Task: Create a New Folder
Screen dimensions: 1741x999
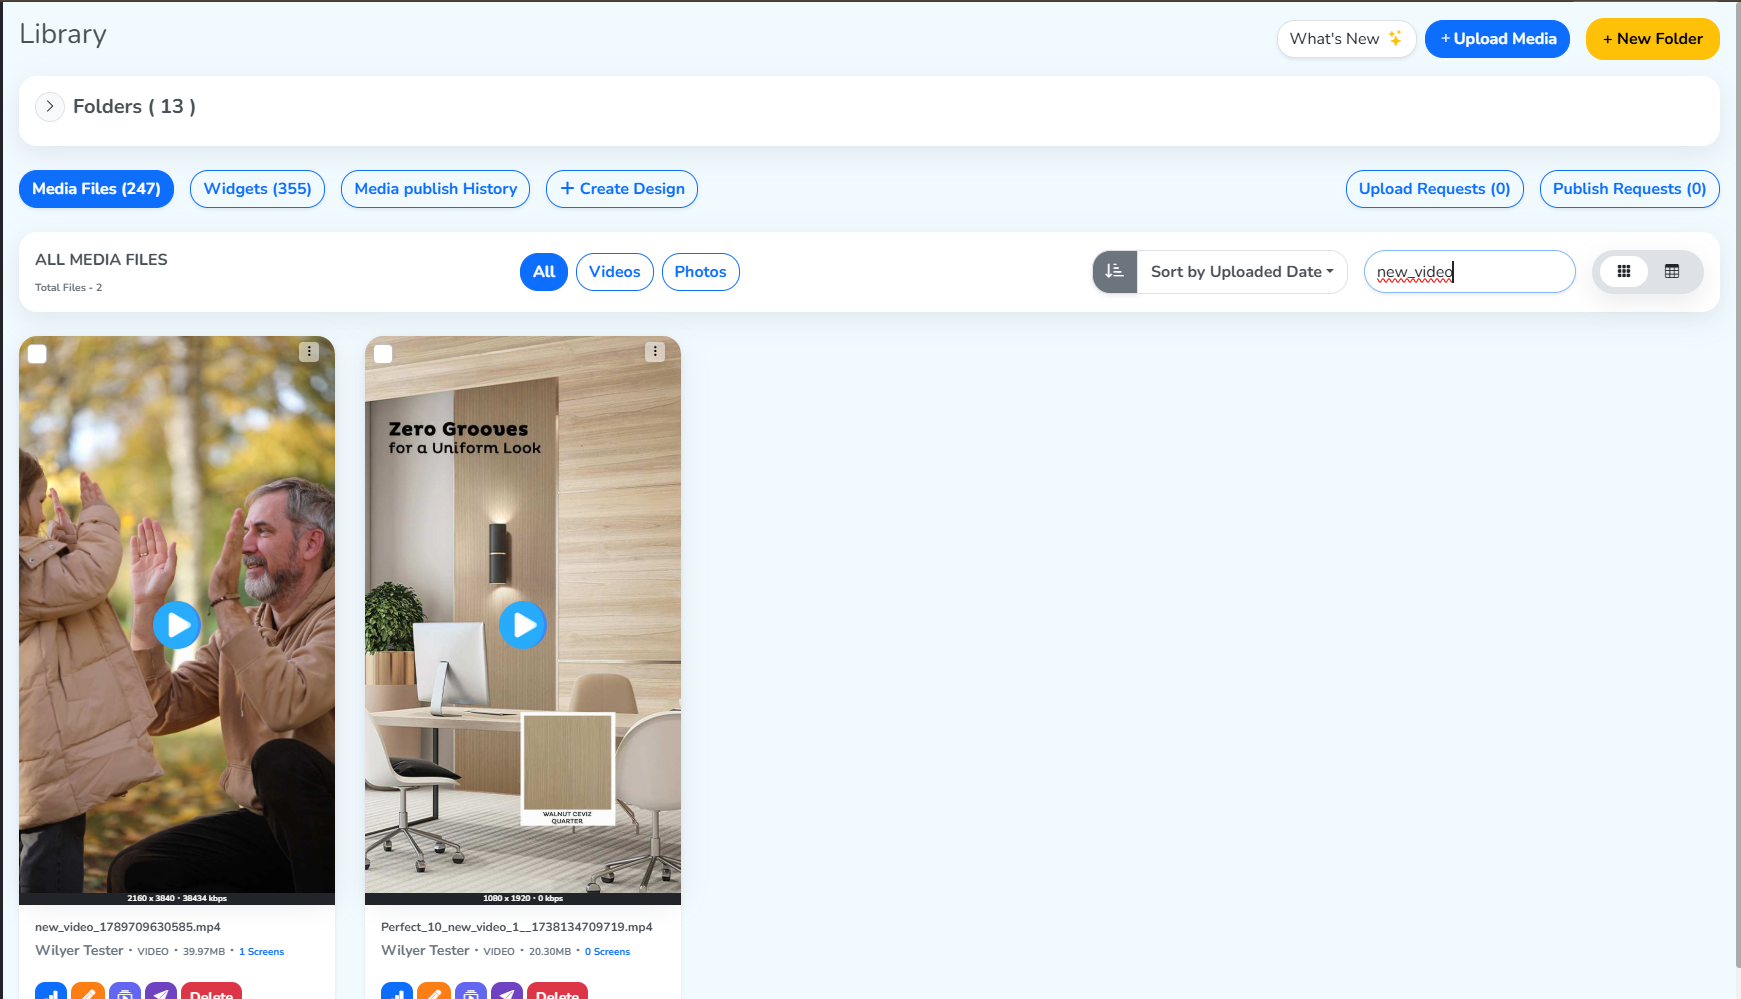Action: [x=1652, y=39]
